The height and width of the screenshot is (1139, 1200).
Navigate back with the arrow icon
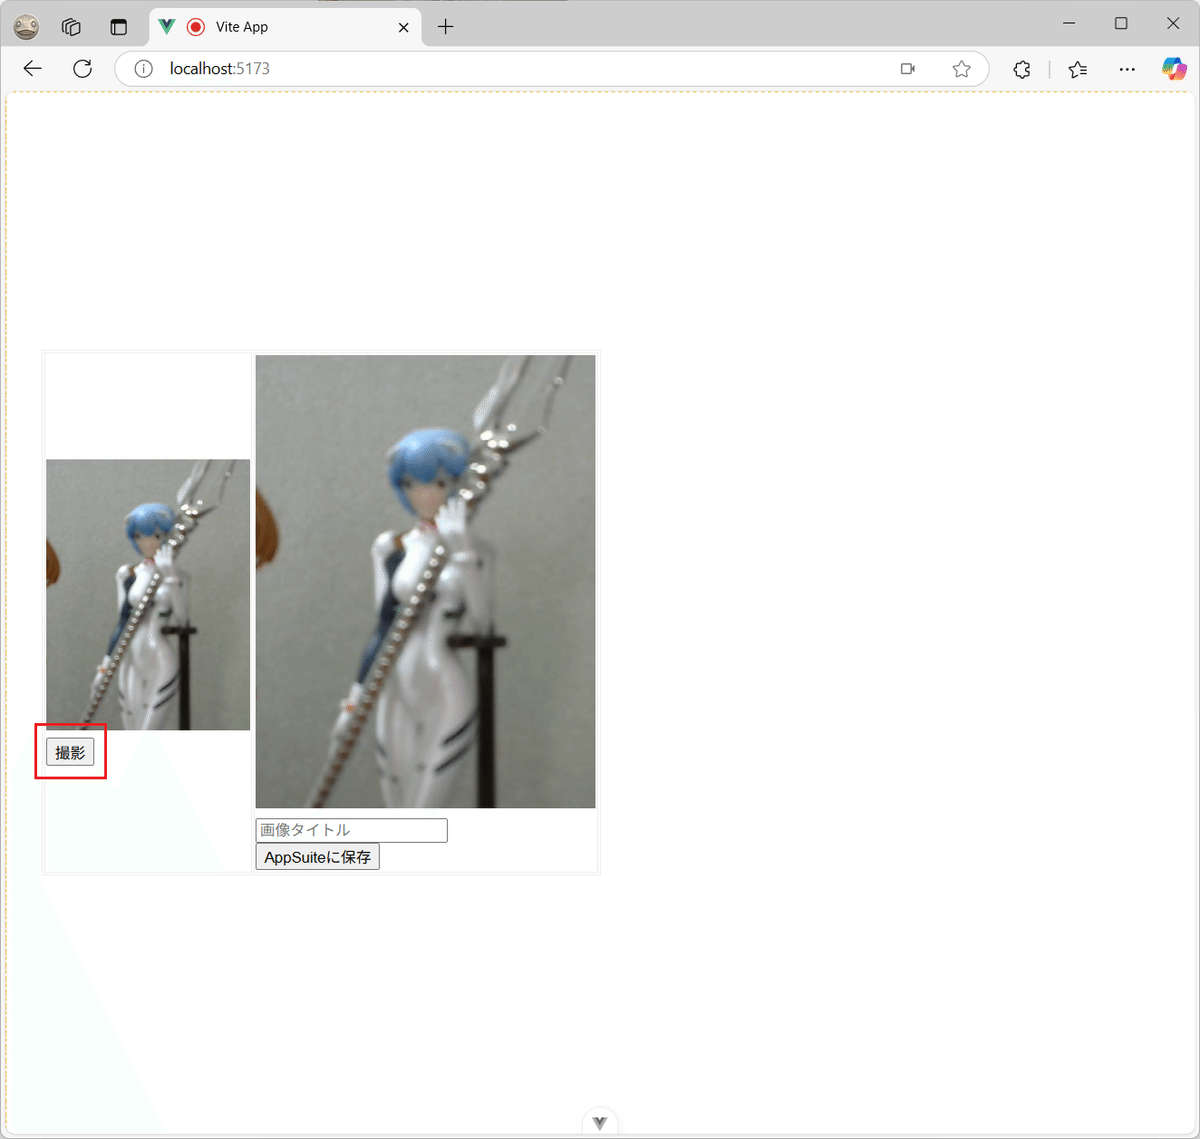point(32,69)
